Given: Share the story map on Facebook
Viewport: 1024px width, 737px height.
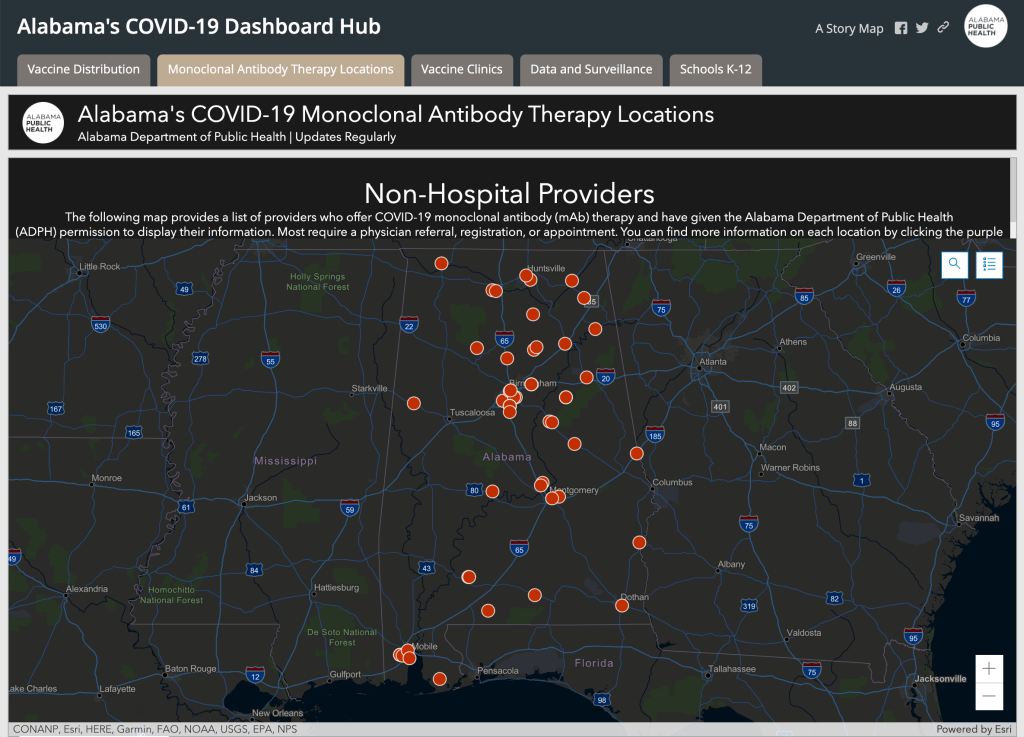Looking at the screenshot, I should (x=901, y=28).
